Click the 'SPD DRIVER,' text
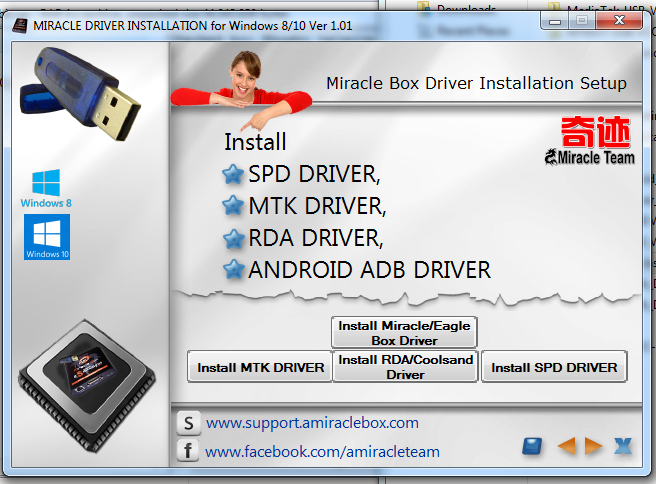Image resolution: width=656 pixels, height=484 pixels. (x=314, y=174)
